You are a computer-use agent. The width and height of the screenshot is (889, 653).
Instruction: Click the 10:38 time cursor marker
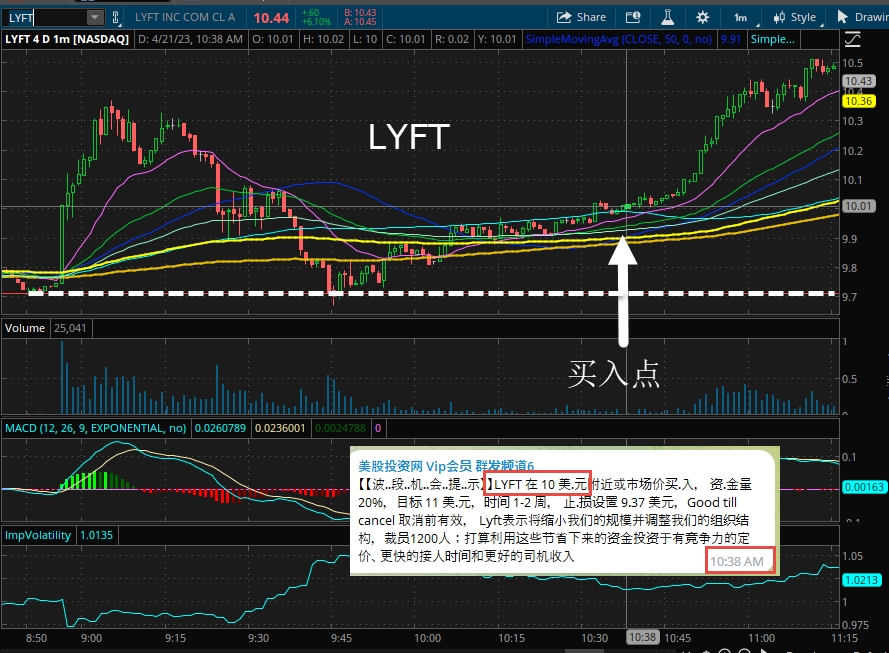coord(642,638)
